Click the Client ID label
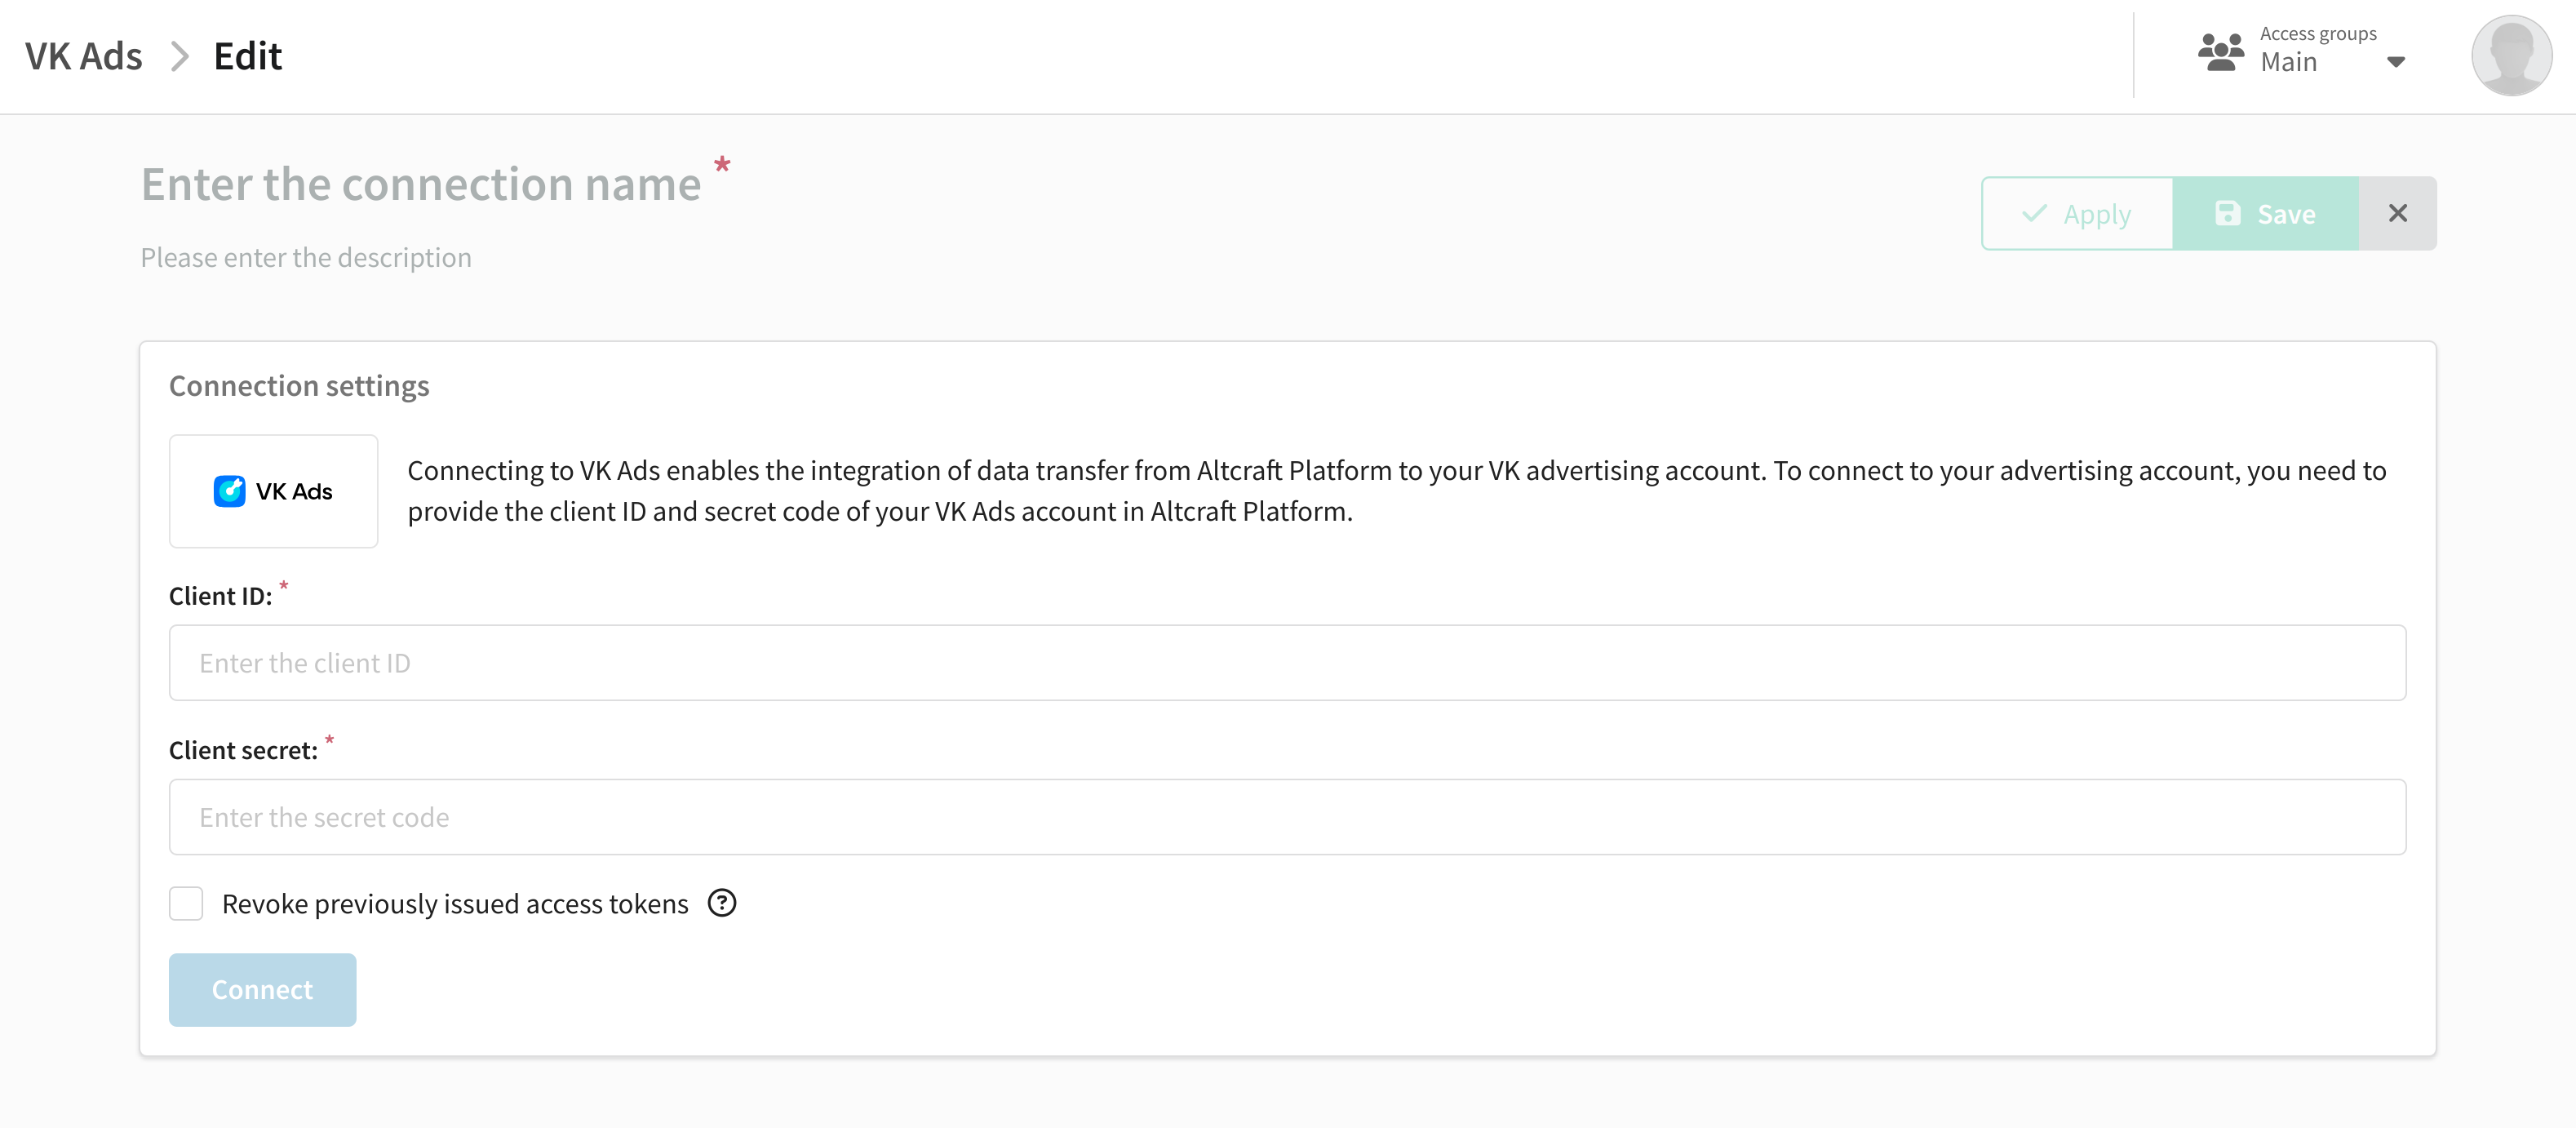This screenshot has width=2576, height=1128. coord(220,596)
